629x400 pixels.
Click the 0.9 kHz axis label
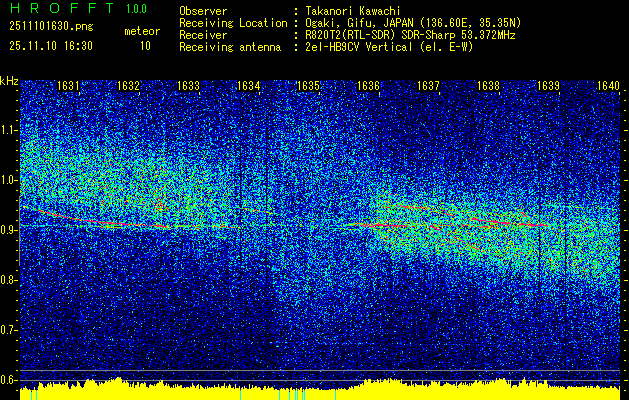(9, 230)
